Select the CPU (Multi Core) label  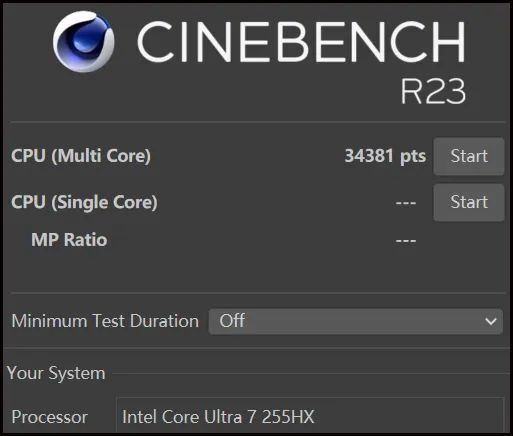[x=81, y=156]
